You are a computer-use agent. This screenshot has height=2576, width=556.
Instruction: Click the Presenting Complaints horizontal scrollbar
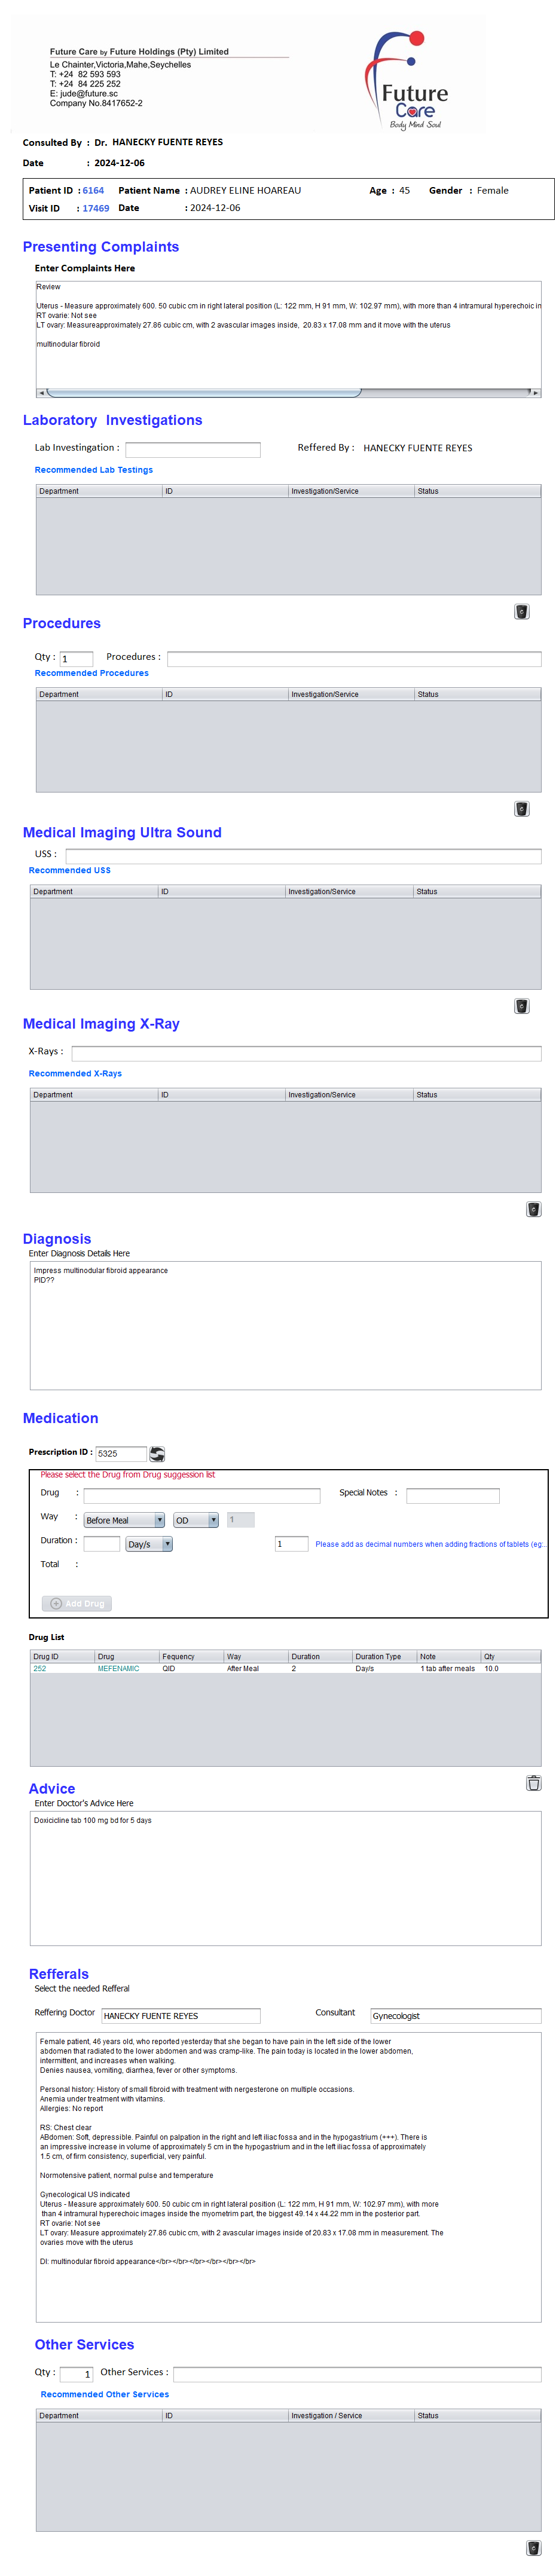tap(200, 393)
